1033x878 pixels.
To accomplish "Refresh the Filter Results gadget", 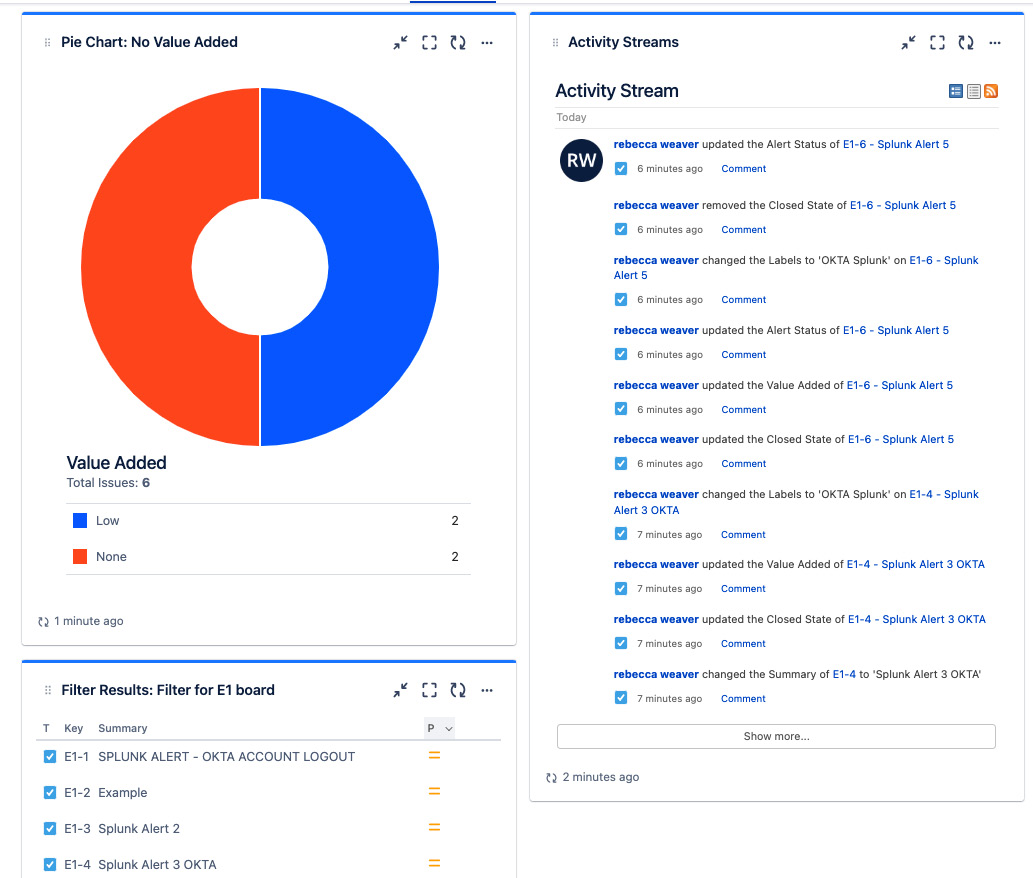I will (x=458, y=690).
